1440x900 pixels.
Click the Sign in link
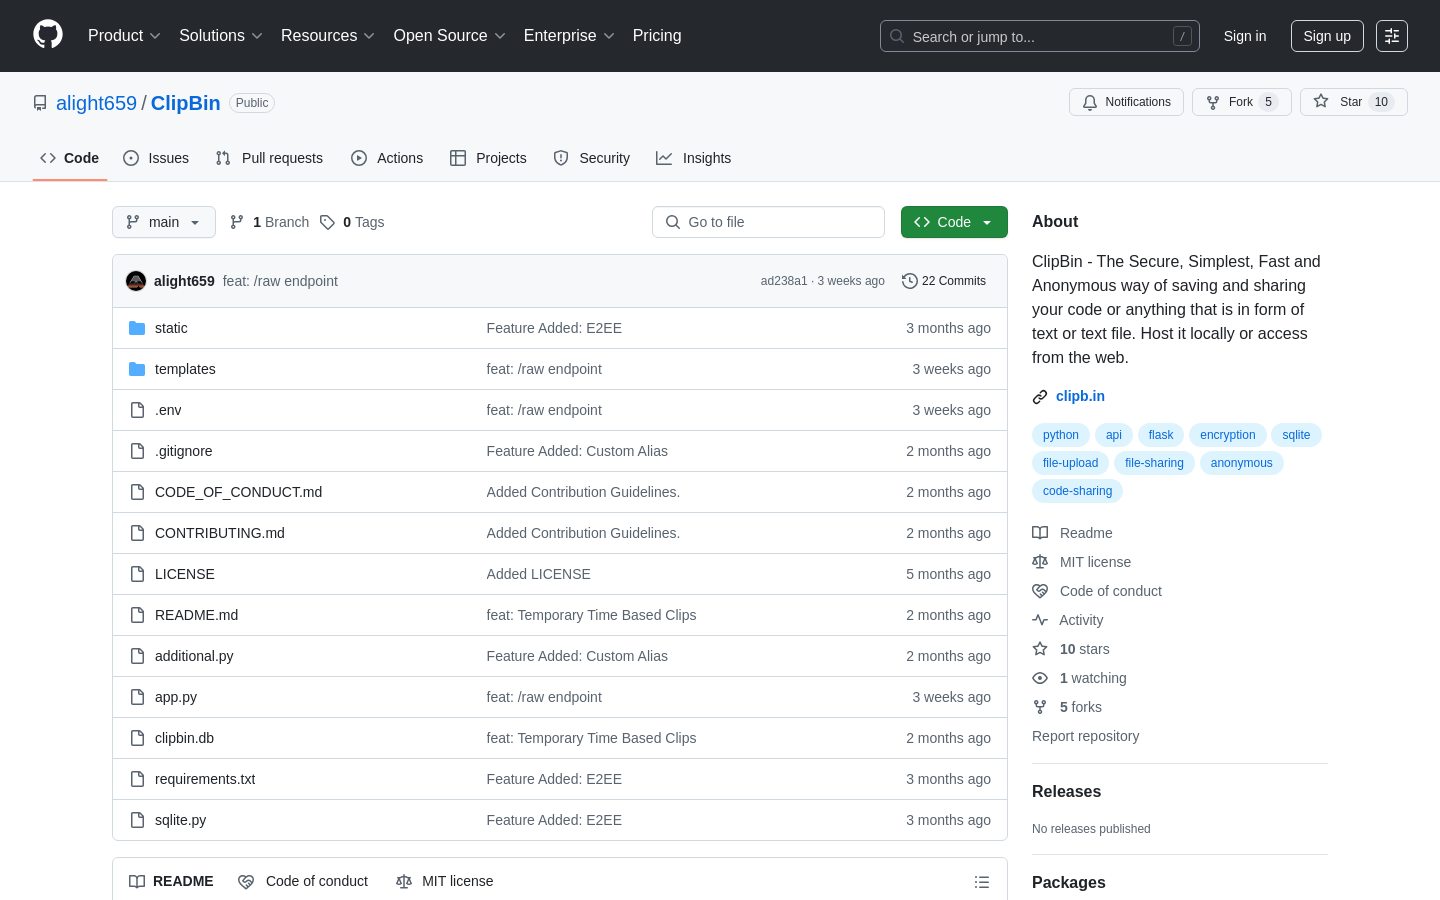point(1245,36)
